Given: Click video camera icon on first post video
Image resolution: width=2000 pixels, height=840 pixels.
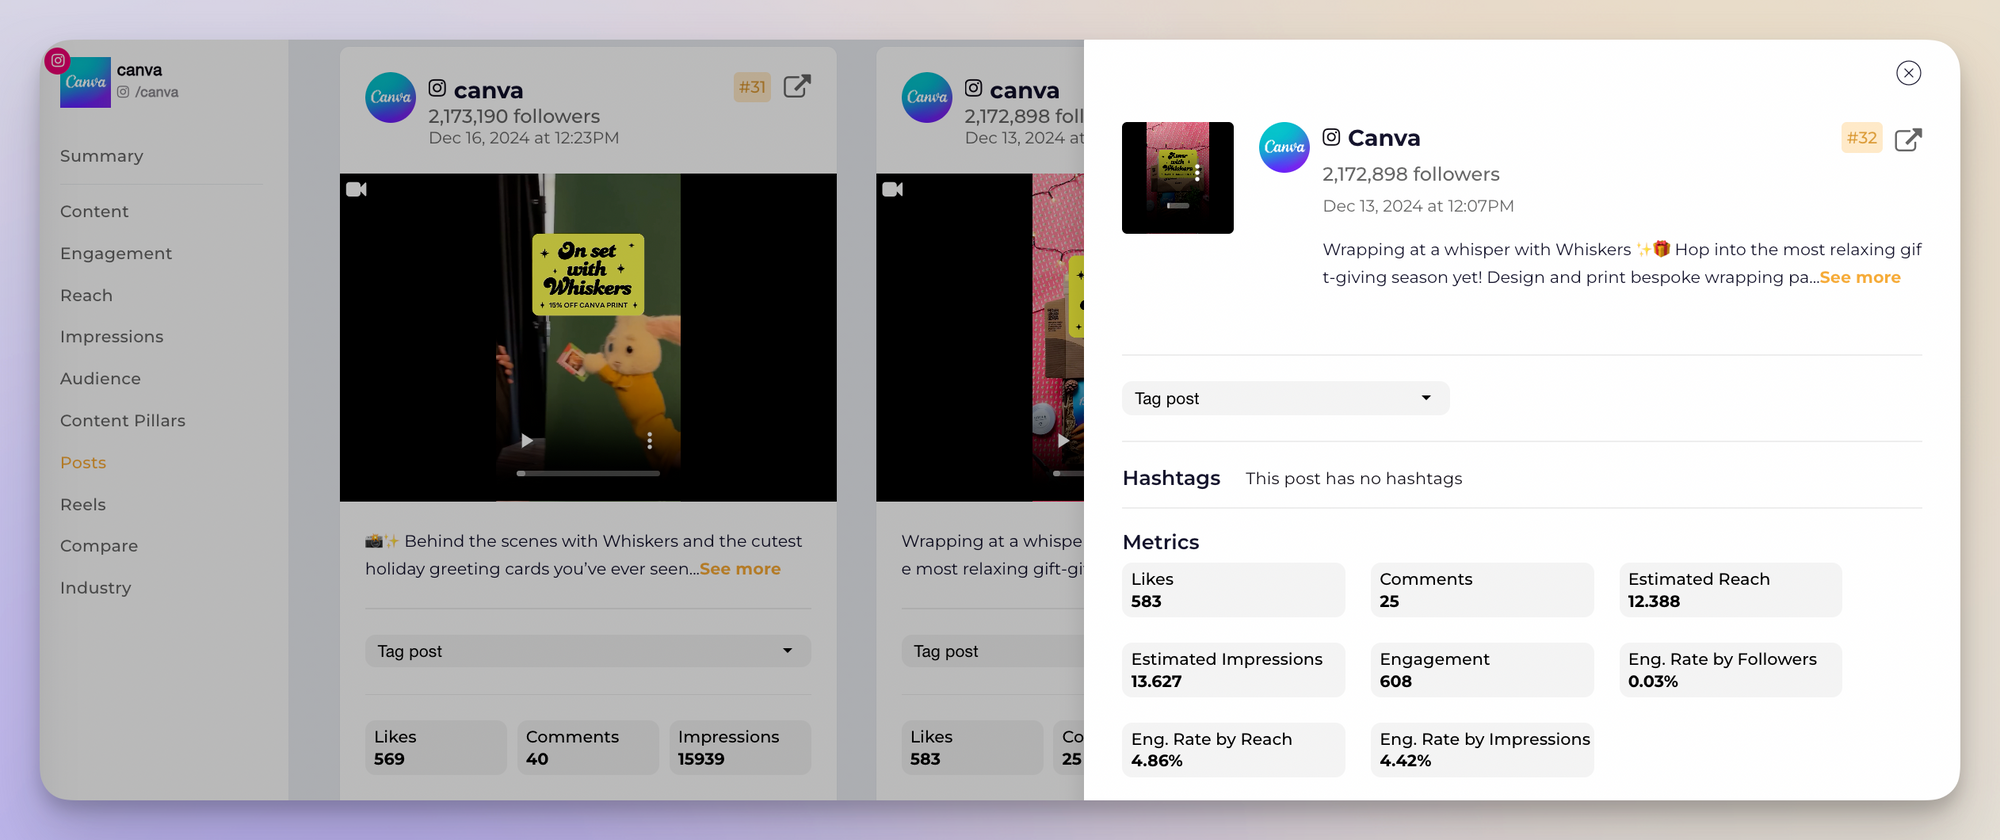Looking at the screenshot, I should 356,189.
